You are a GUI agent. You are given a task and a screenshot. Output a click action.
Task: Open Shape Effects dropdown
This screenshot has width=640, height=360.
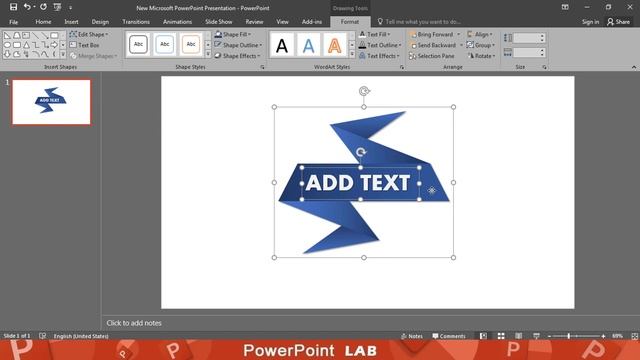237,56
